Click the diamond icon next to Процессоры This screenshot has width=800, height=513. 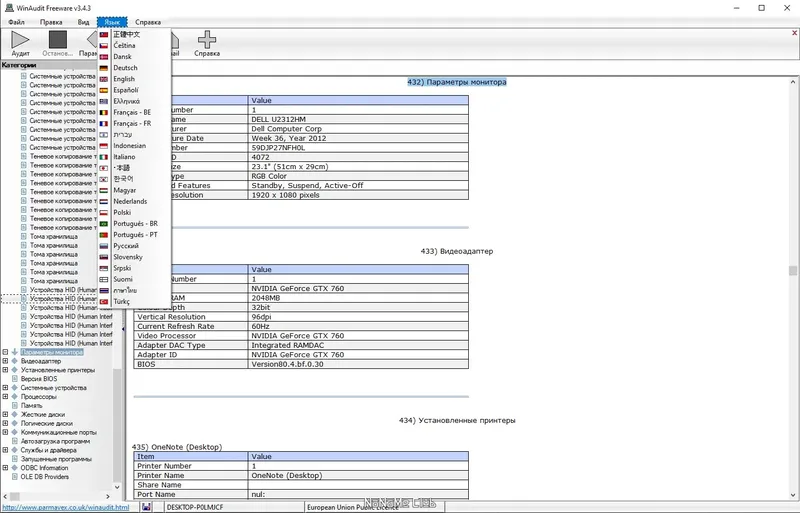pyautogui.click(x=15, y=397)
